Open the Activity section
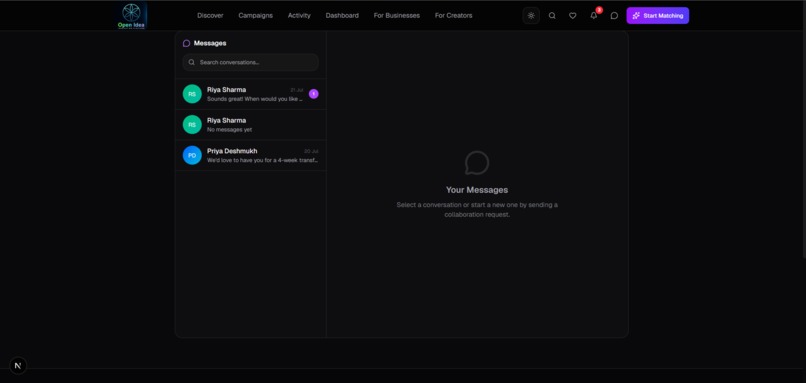 point(299,15)
